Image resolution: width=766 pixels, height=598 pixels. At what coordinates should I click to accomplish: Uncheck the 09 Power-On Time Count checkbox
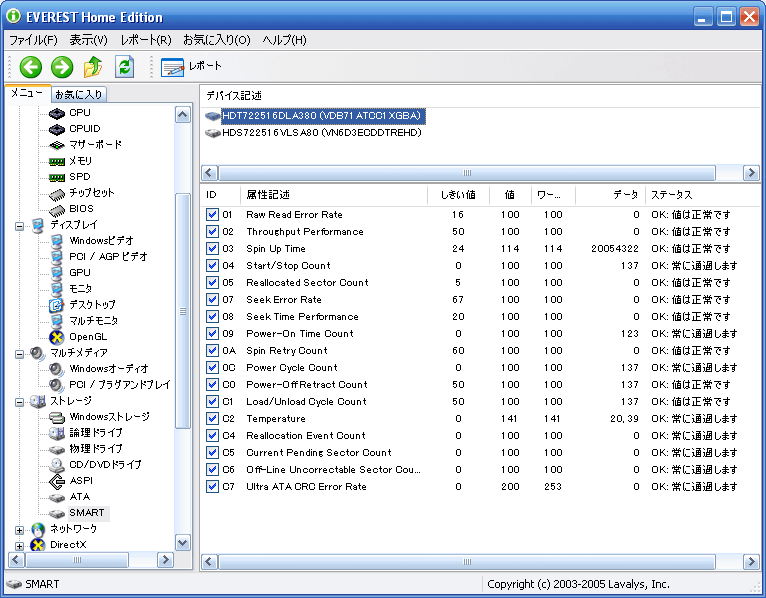[213, 334]
